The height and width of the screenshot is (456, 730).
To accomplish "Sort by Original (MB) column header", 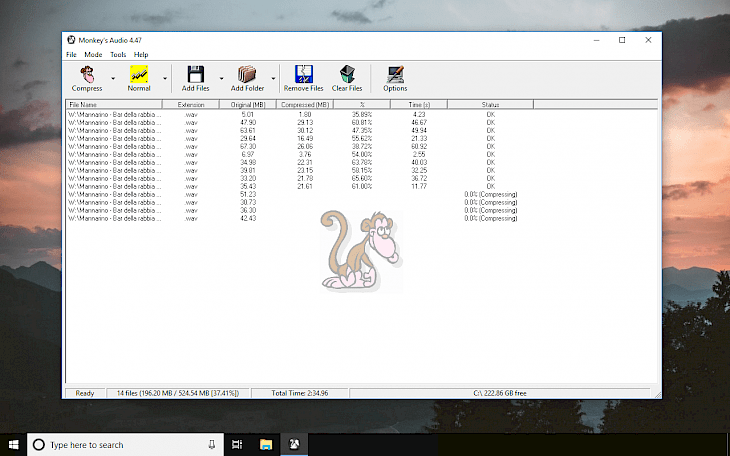I will tap(248, 104).
